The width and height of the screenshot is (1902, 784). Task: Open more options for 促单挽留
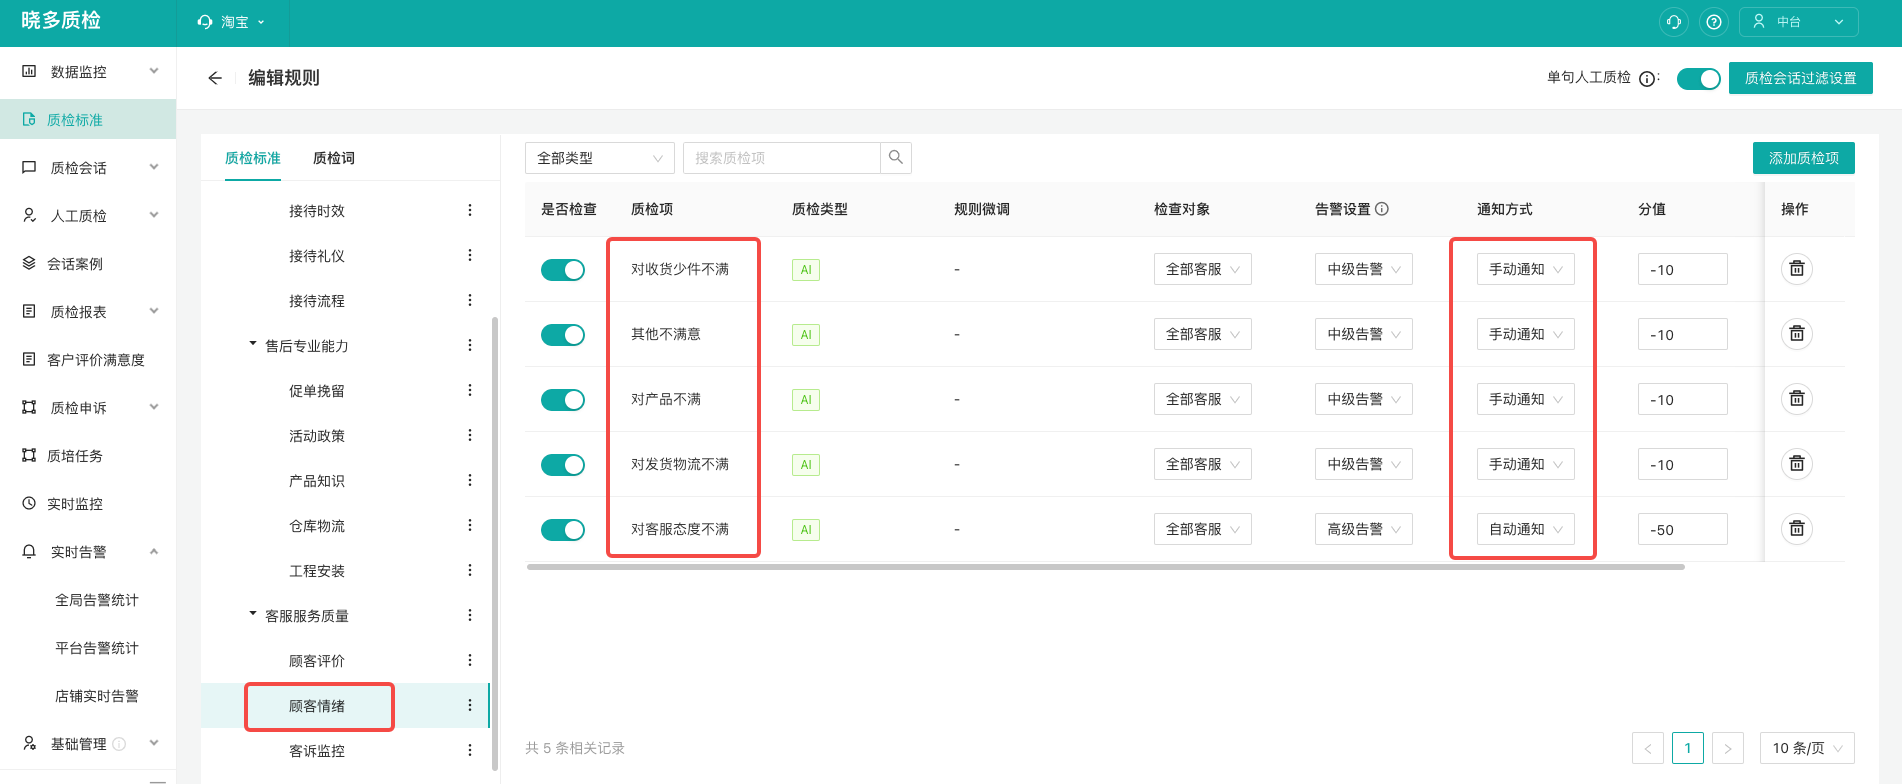tap(470, 390)
